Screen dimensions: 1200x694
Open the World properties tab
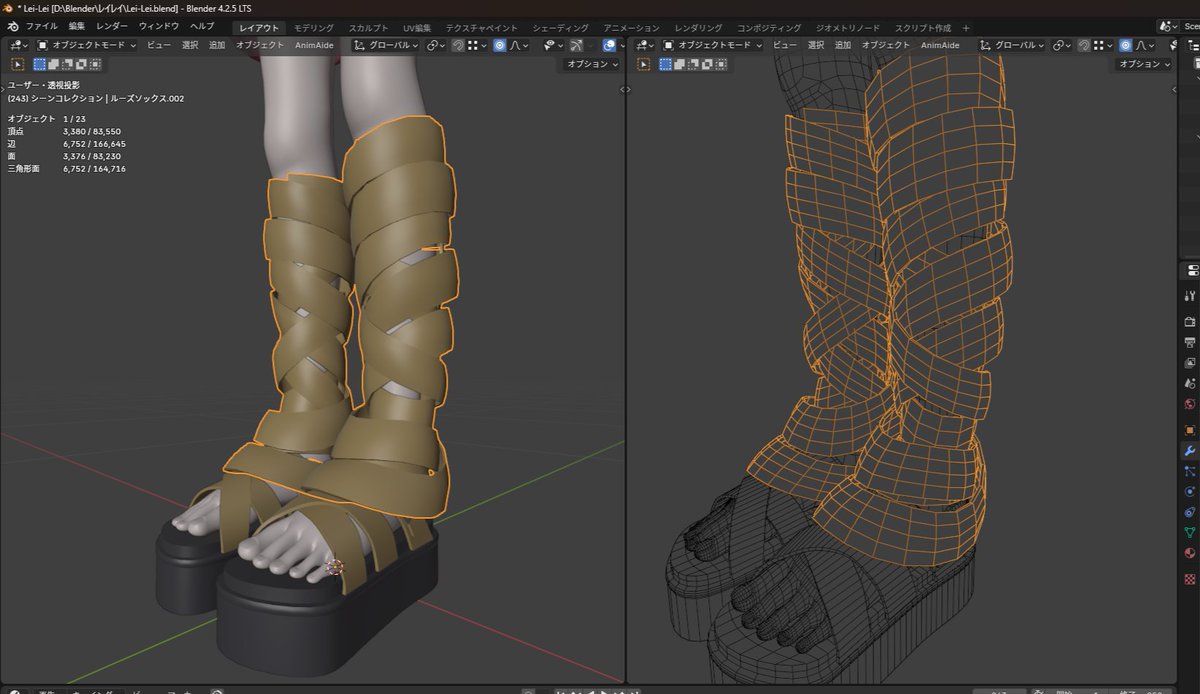pos(1190,404)
